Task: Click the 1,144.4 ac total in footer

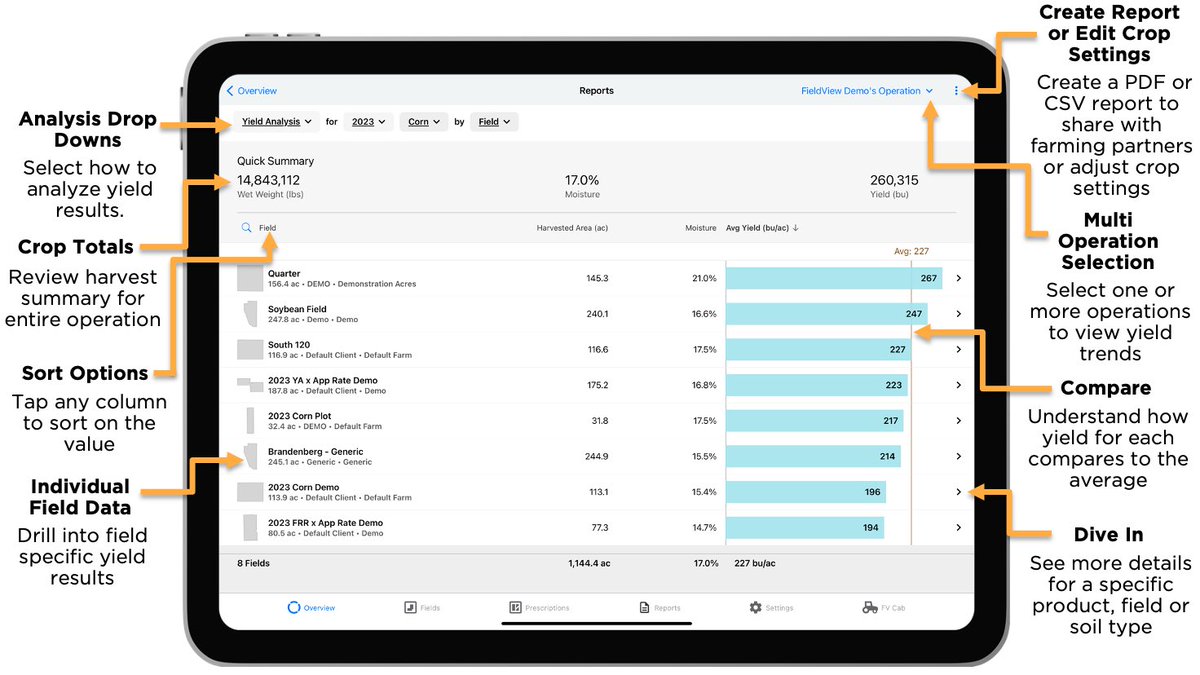Action: click(x=589, y=564)
